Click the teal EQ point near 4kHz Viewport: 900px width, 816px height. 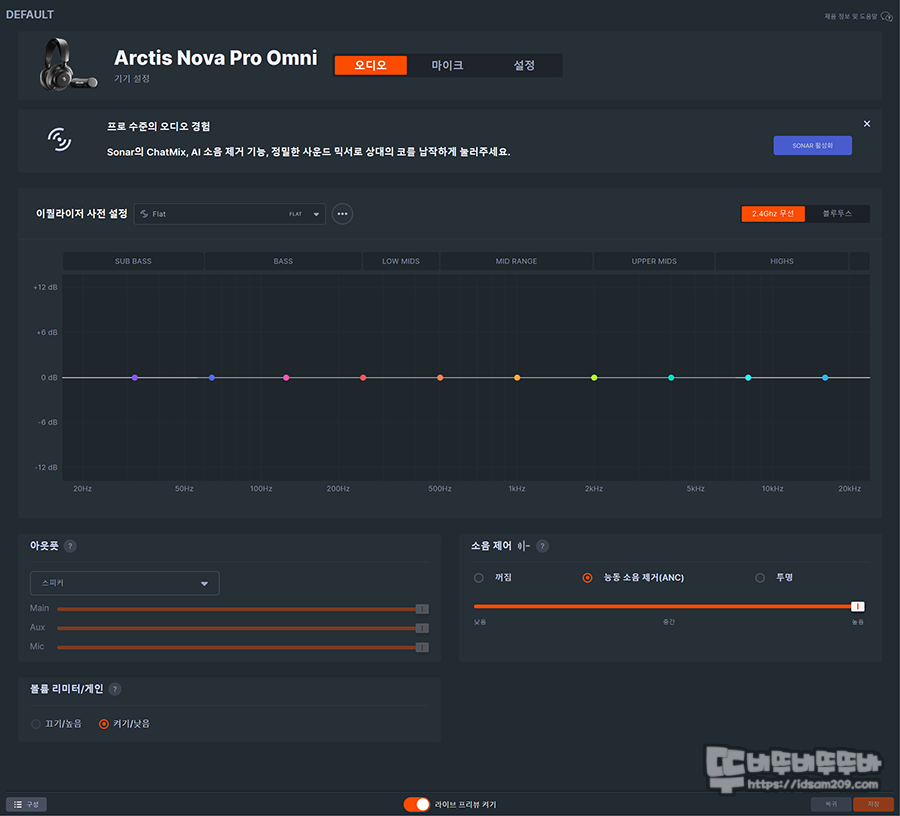[671, 378]
